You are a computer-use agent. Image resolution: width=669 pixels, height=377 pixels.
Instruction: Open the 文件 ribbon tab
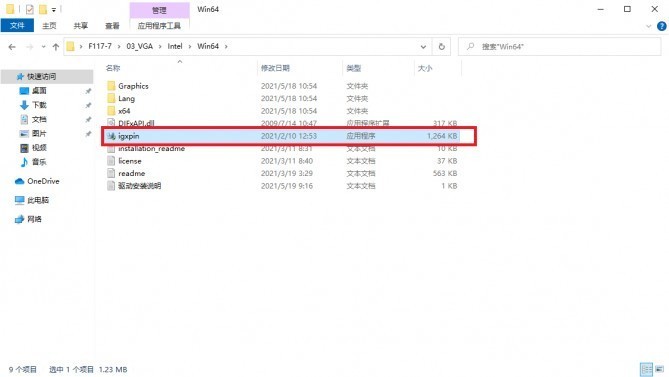(17, 26)
